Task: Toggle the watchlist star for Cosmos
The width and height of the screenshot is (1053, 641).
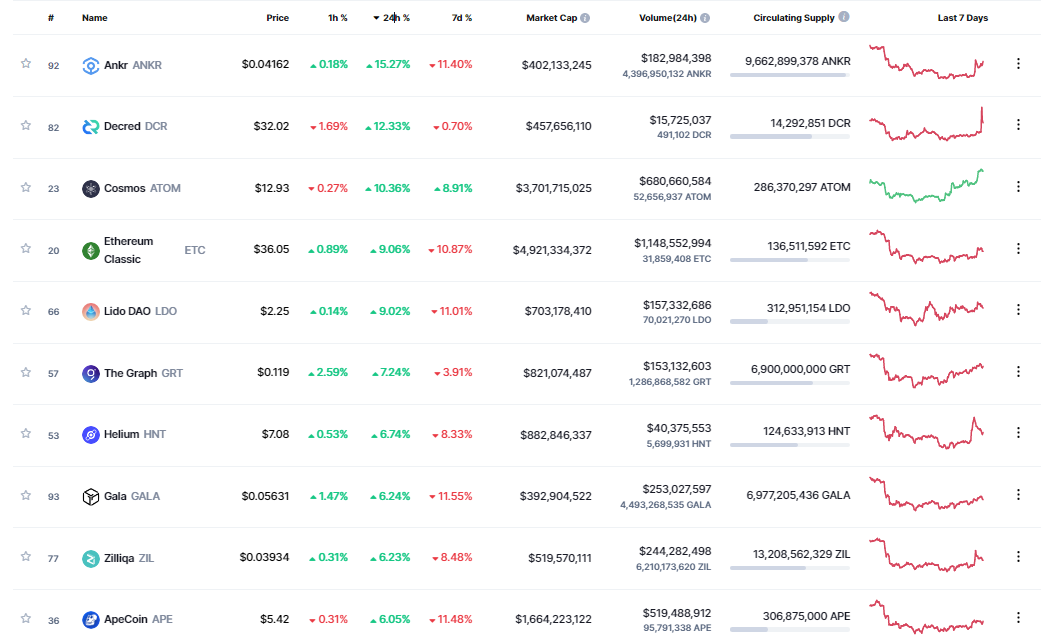Action: coord(26,187)
